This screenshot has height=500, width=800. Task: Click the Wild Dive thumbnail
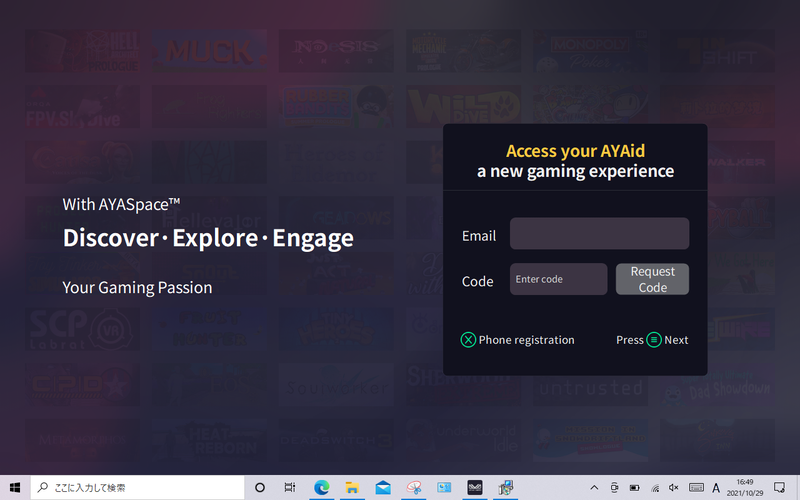point(463,106)
